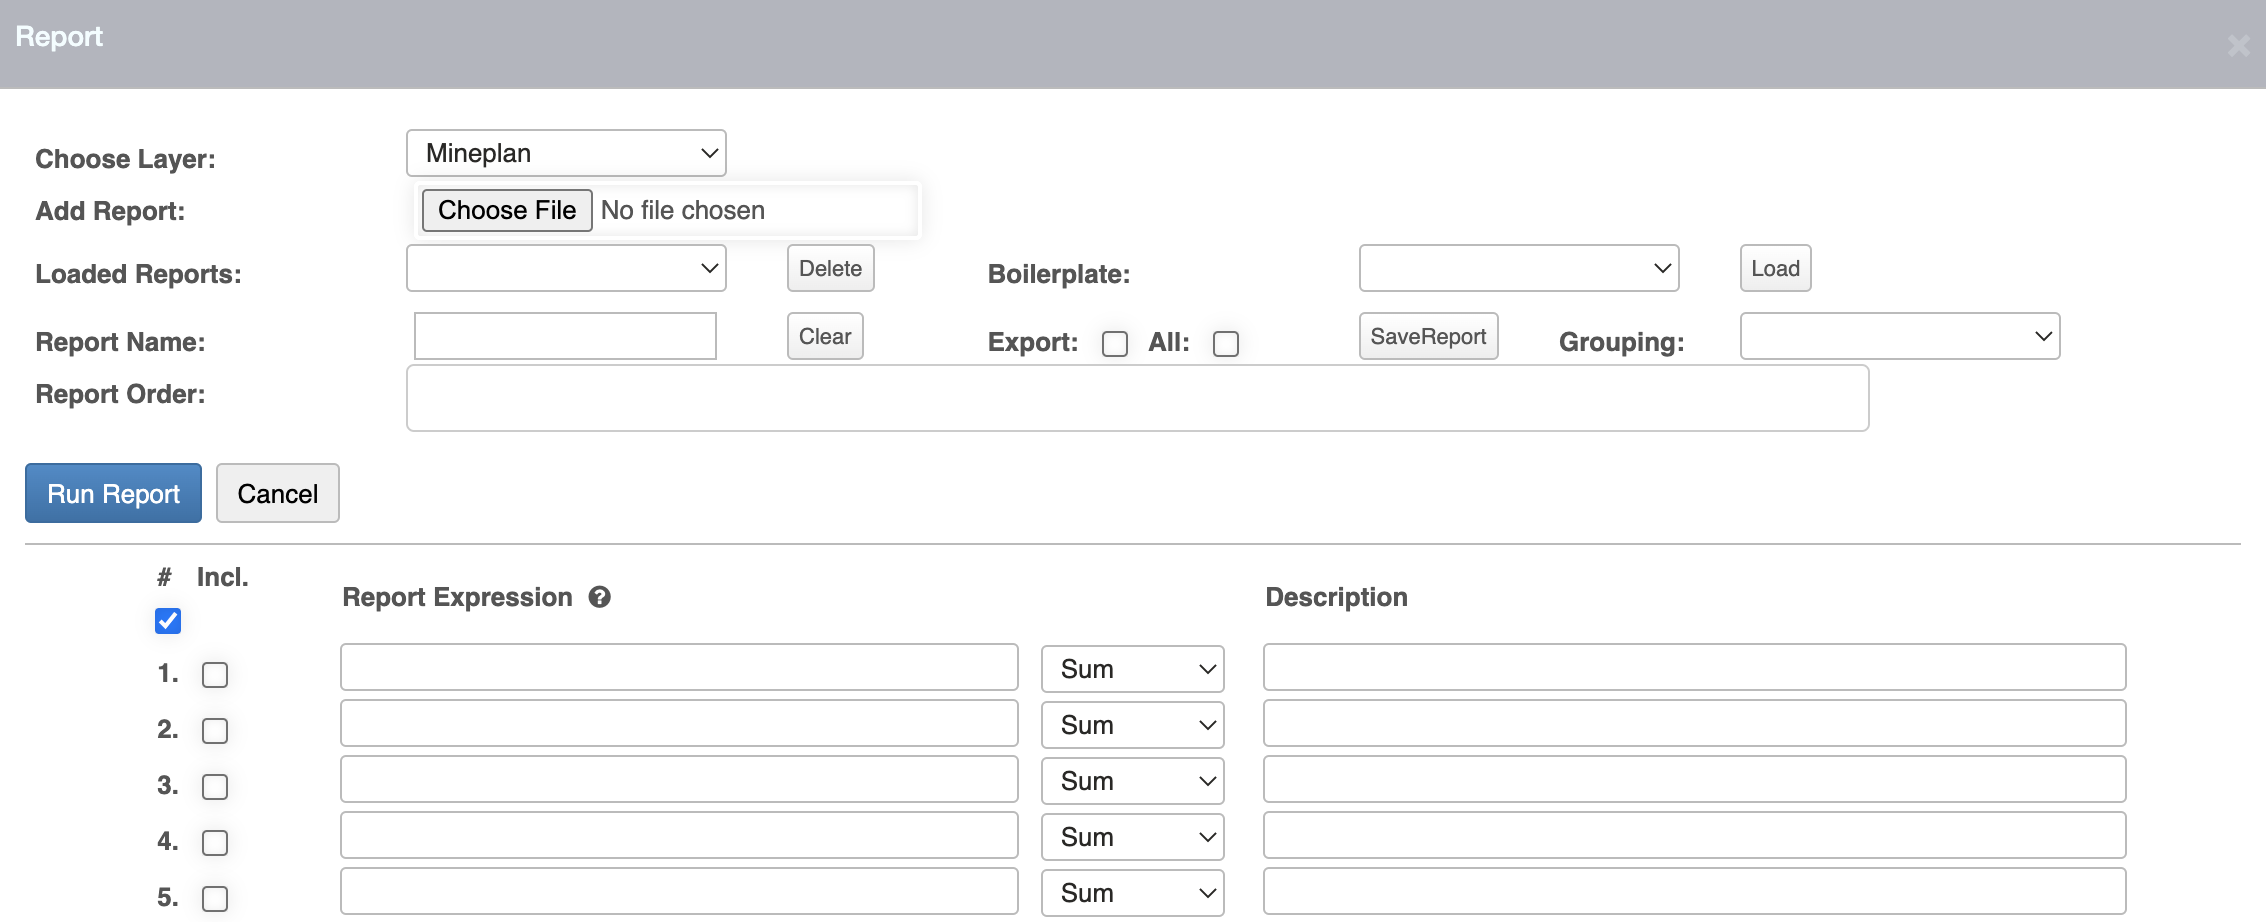The image size is (2266, 922).
Task: Click the Report Expression help icon
Action: coord(599,597)
